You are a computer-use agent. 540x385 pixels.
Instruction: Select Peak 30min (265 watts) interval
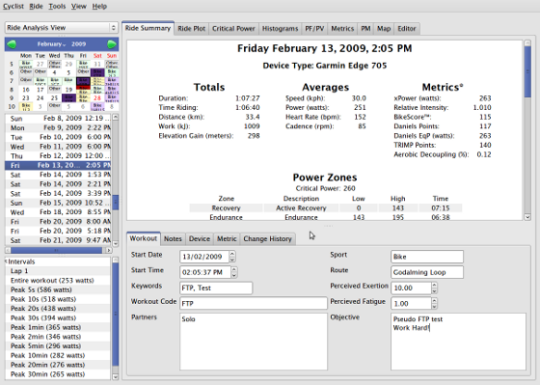tap(58, 374)
